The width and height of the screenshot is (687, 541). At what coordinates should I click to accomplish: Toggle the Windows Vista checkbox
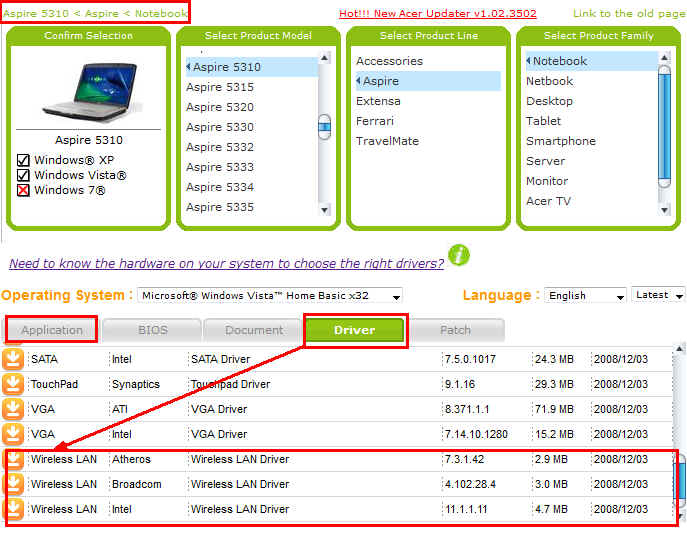[23, 175]
